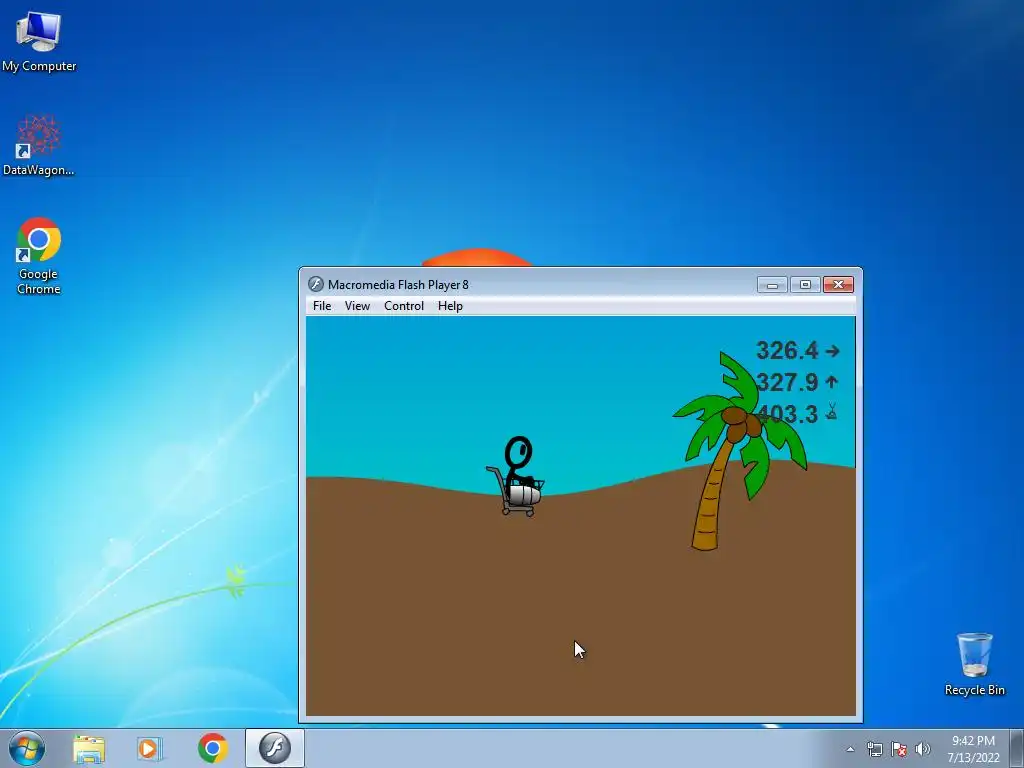Click the small cart icon beside 403.3
1024x768 pixels.
click(x=831, y=411)
